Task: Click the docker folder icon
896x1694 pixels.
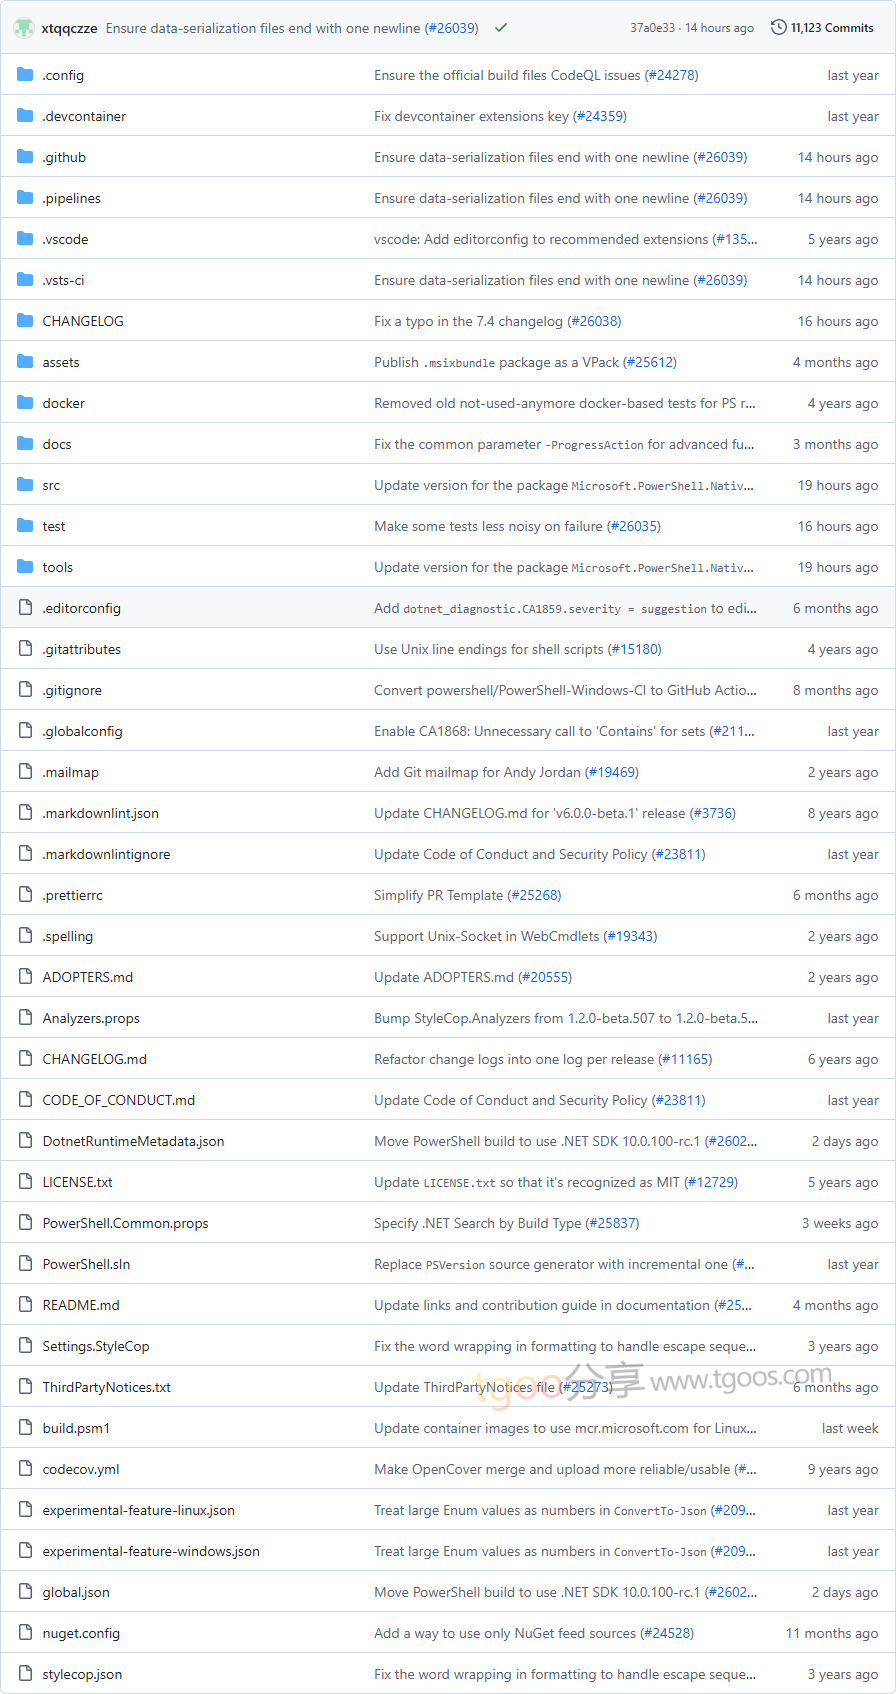Action: point(25,403)
